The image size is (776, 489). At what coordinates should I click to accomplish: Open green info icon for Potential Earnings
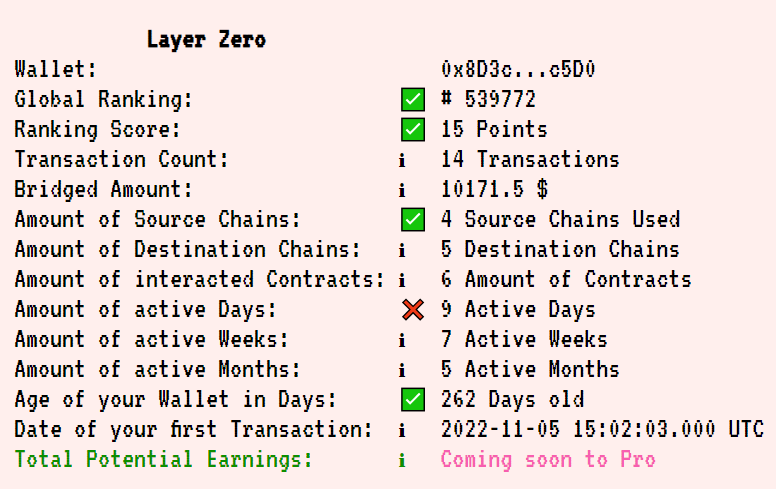pos(402,460)
